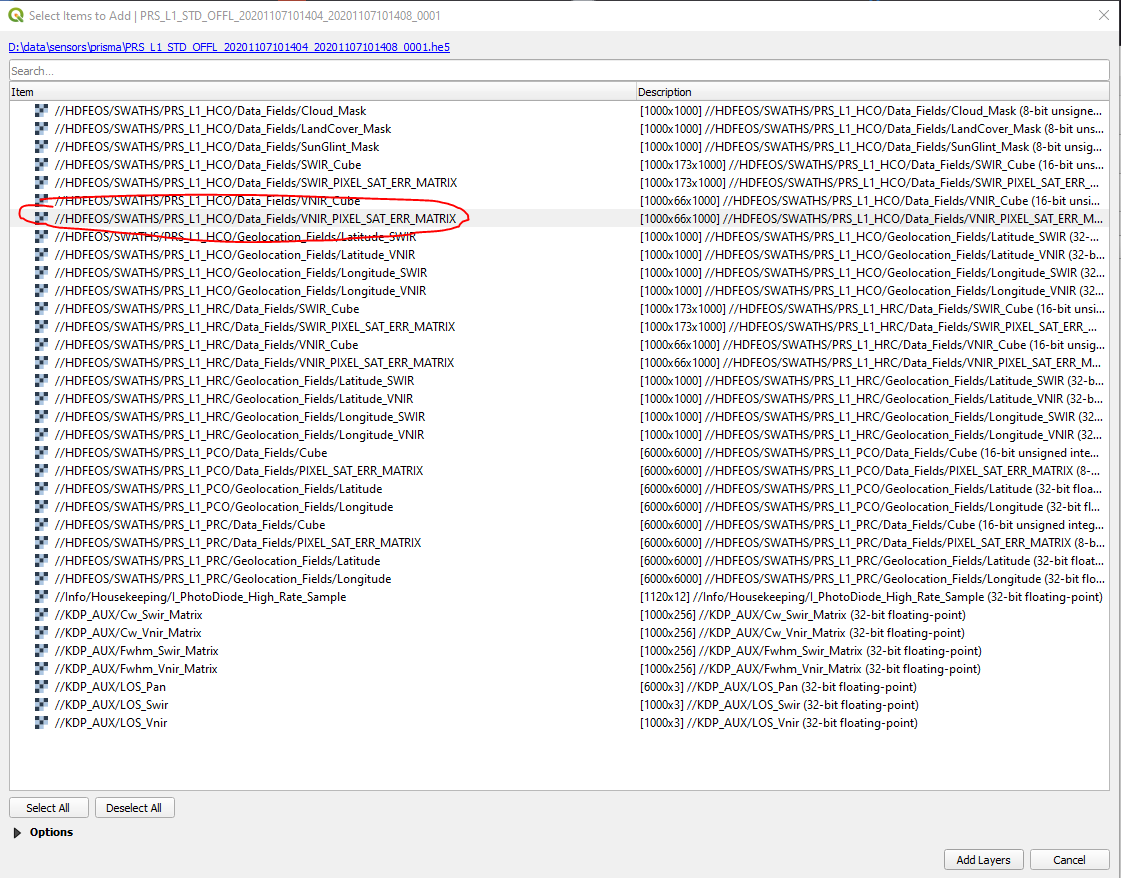This screenshot has height=878, width=1121.
Task: Click the raster icon for LandCover_Mask
Action: (x=39, y=128)
